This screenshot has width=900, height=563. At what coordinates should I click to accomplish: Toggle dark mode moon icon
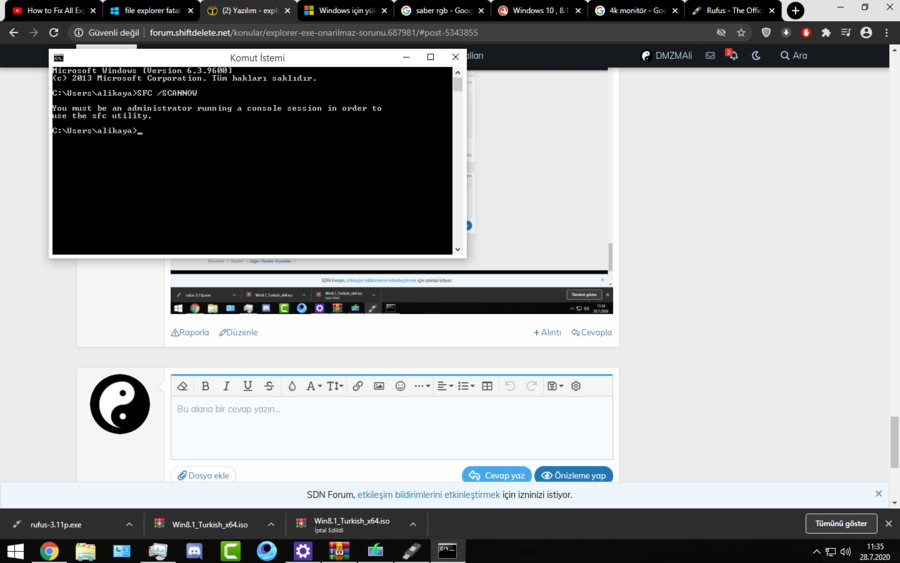[x=757, y=56]
